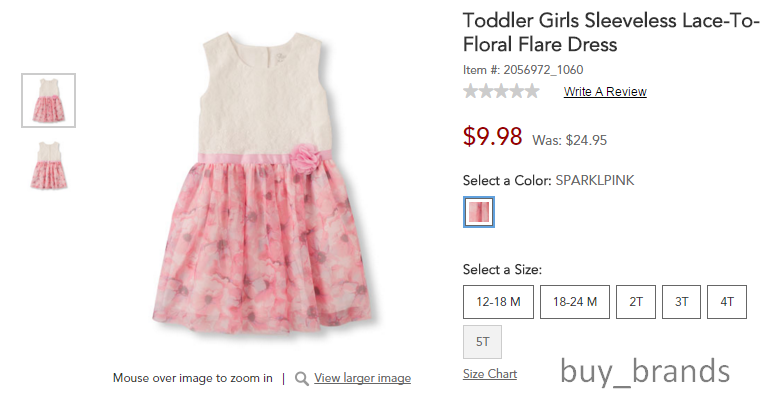
Task: Give a three-star rating
Action: coord(501,91)
